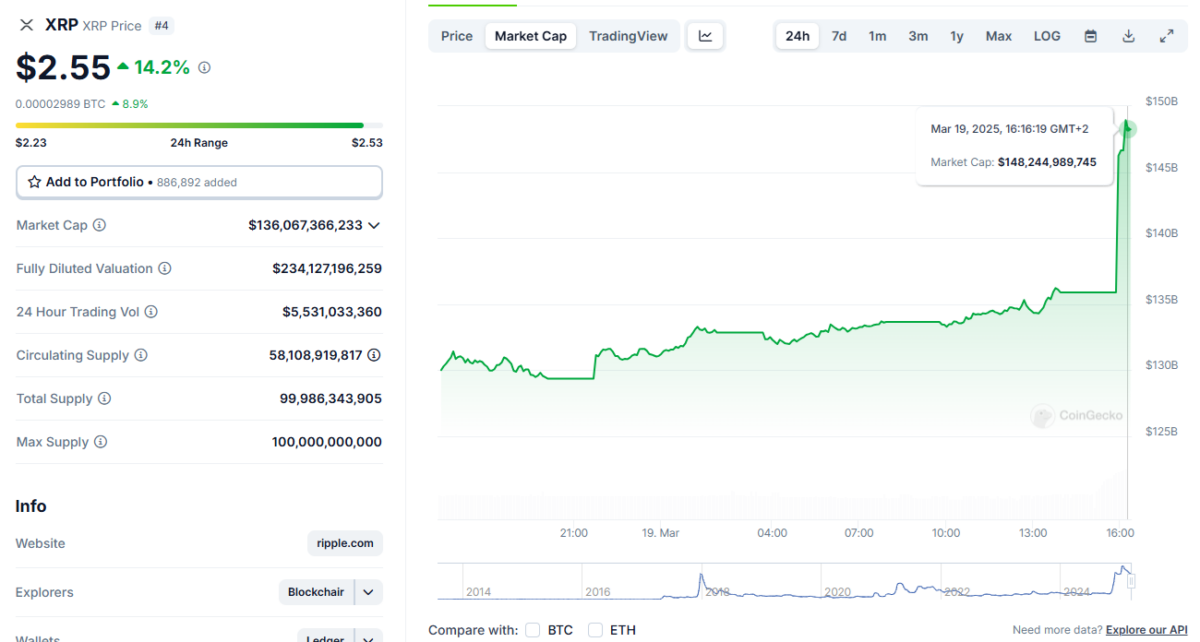
Task: Enable the ETH comparison checkbox
Action: [595, 630]
